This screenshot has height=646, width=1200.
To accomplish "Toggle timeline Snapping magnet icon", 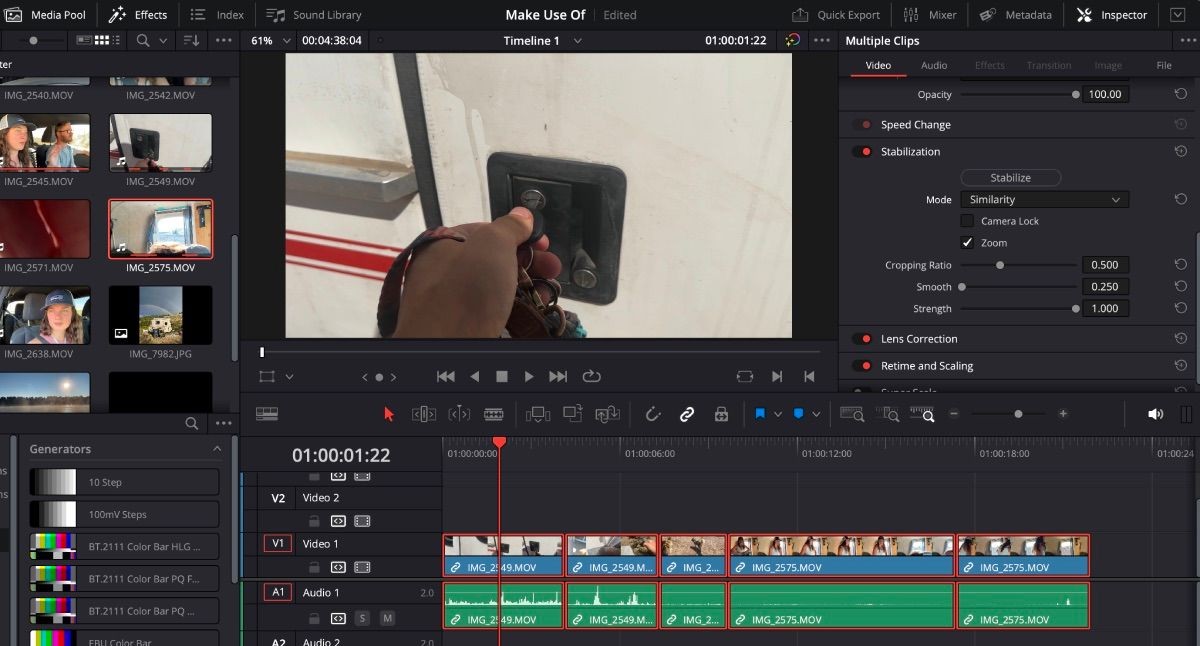I will [653, 414].
